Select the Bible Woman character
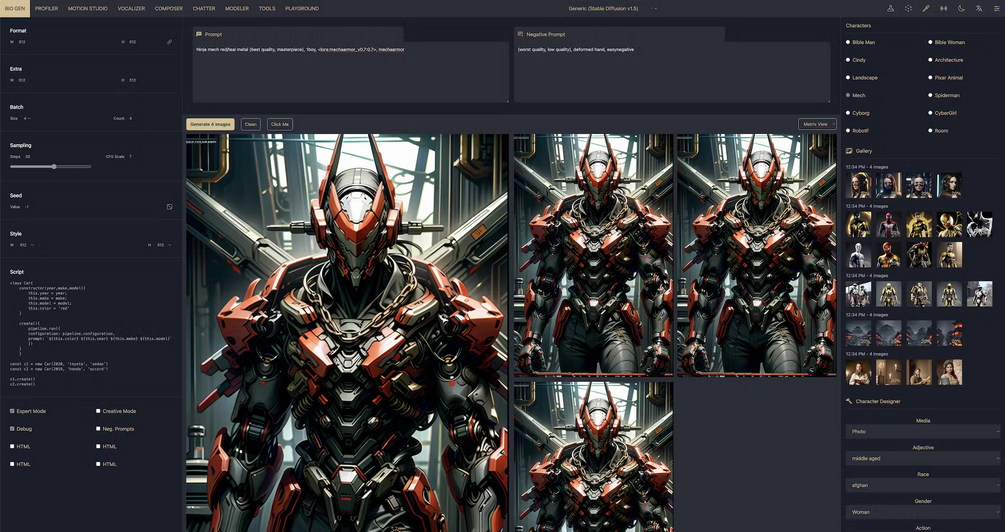The height and width of the screenshot is (532, 1005). [x=946, y=42]
